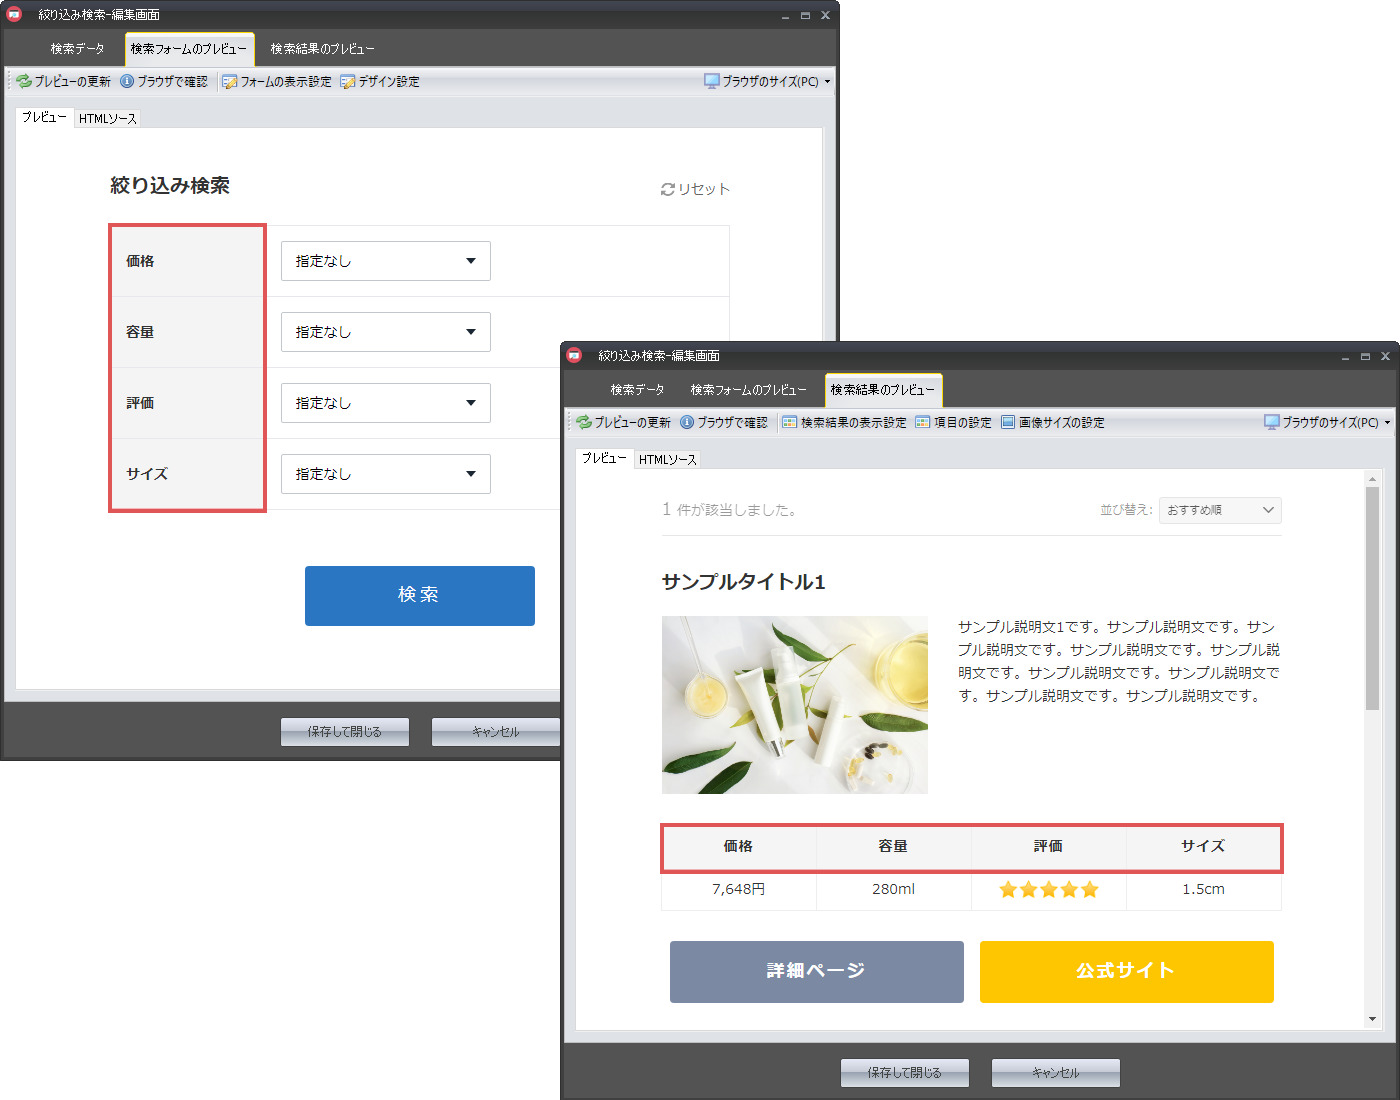The width and height of the screenshot is (1400, 1100).
Task: Click the yellow 公式サイト button
Action: [1126, 971]
